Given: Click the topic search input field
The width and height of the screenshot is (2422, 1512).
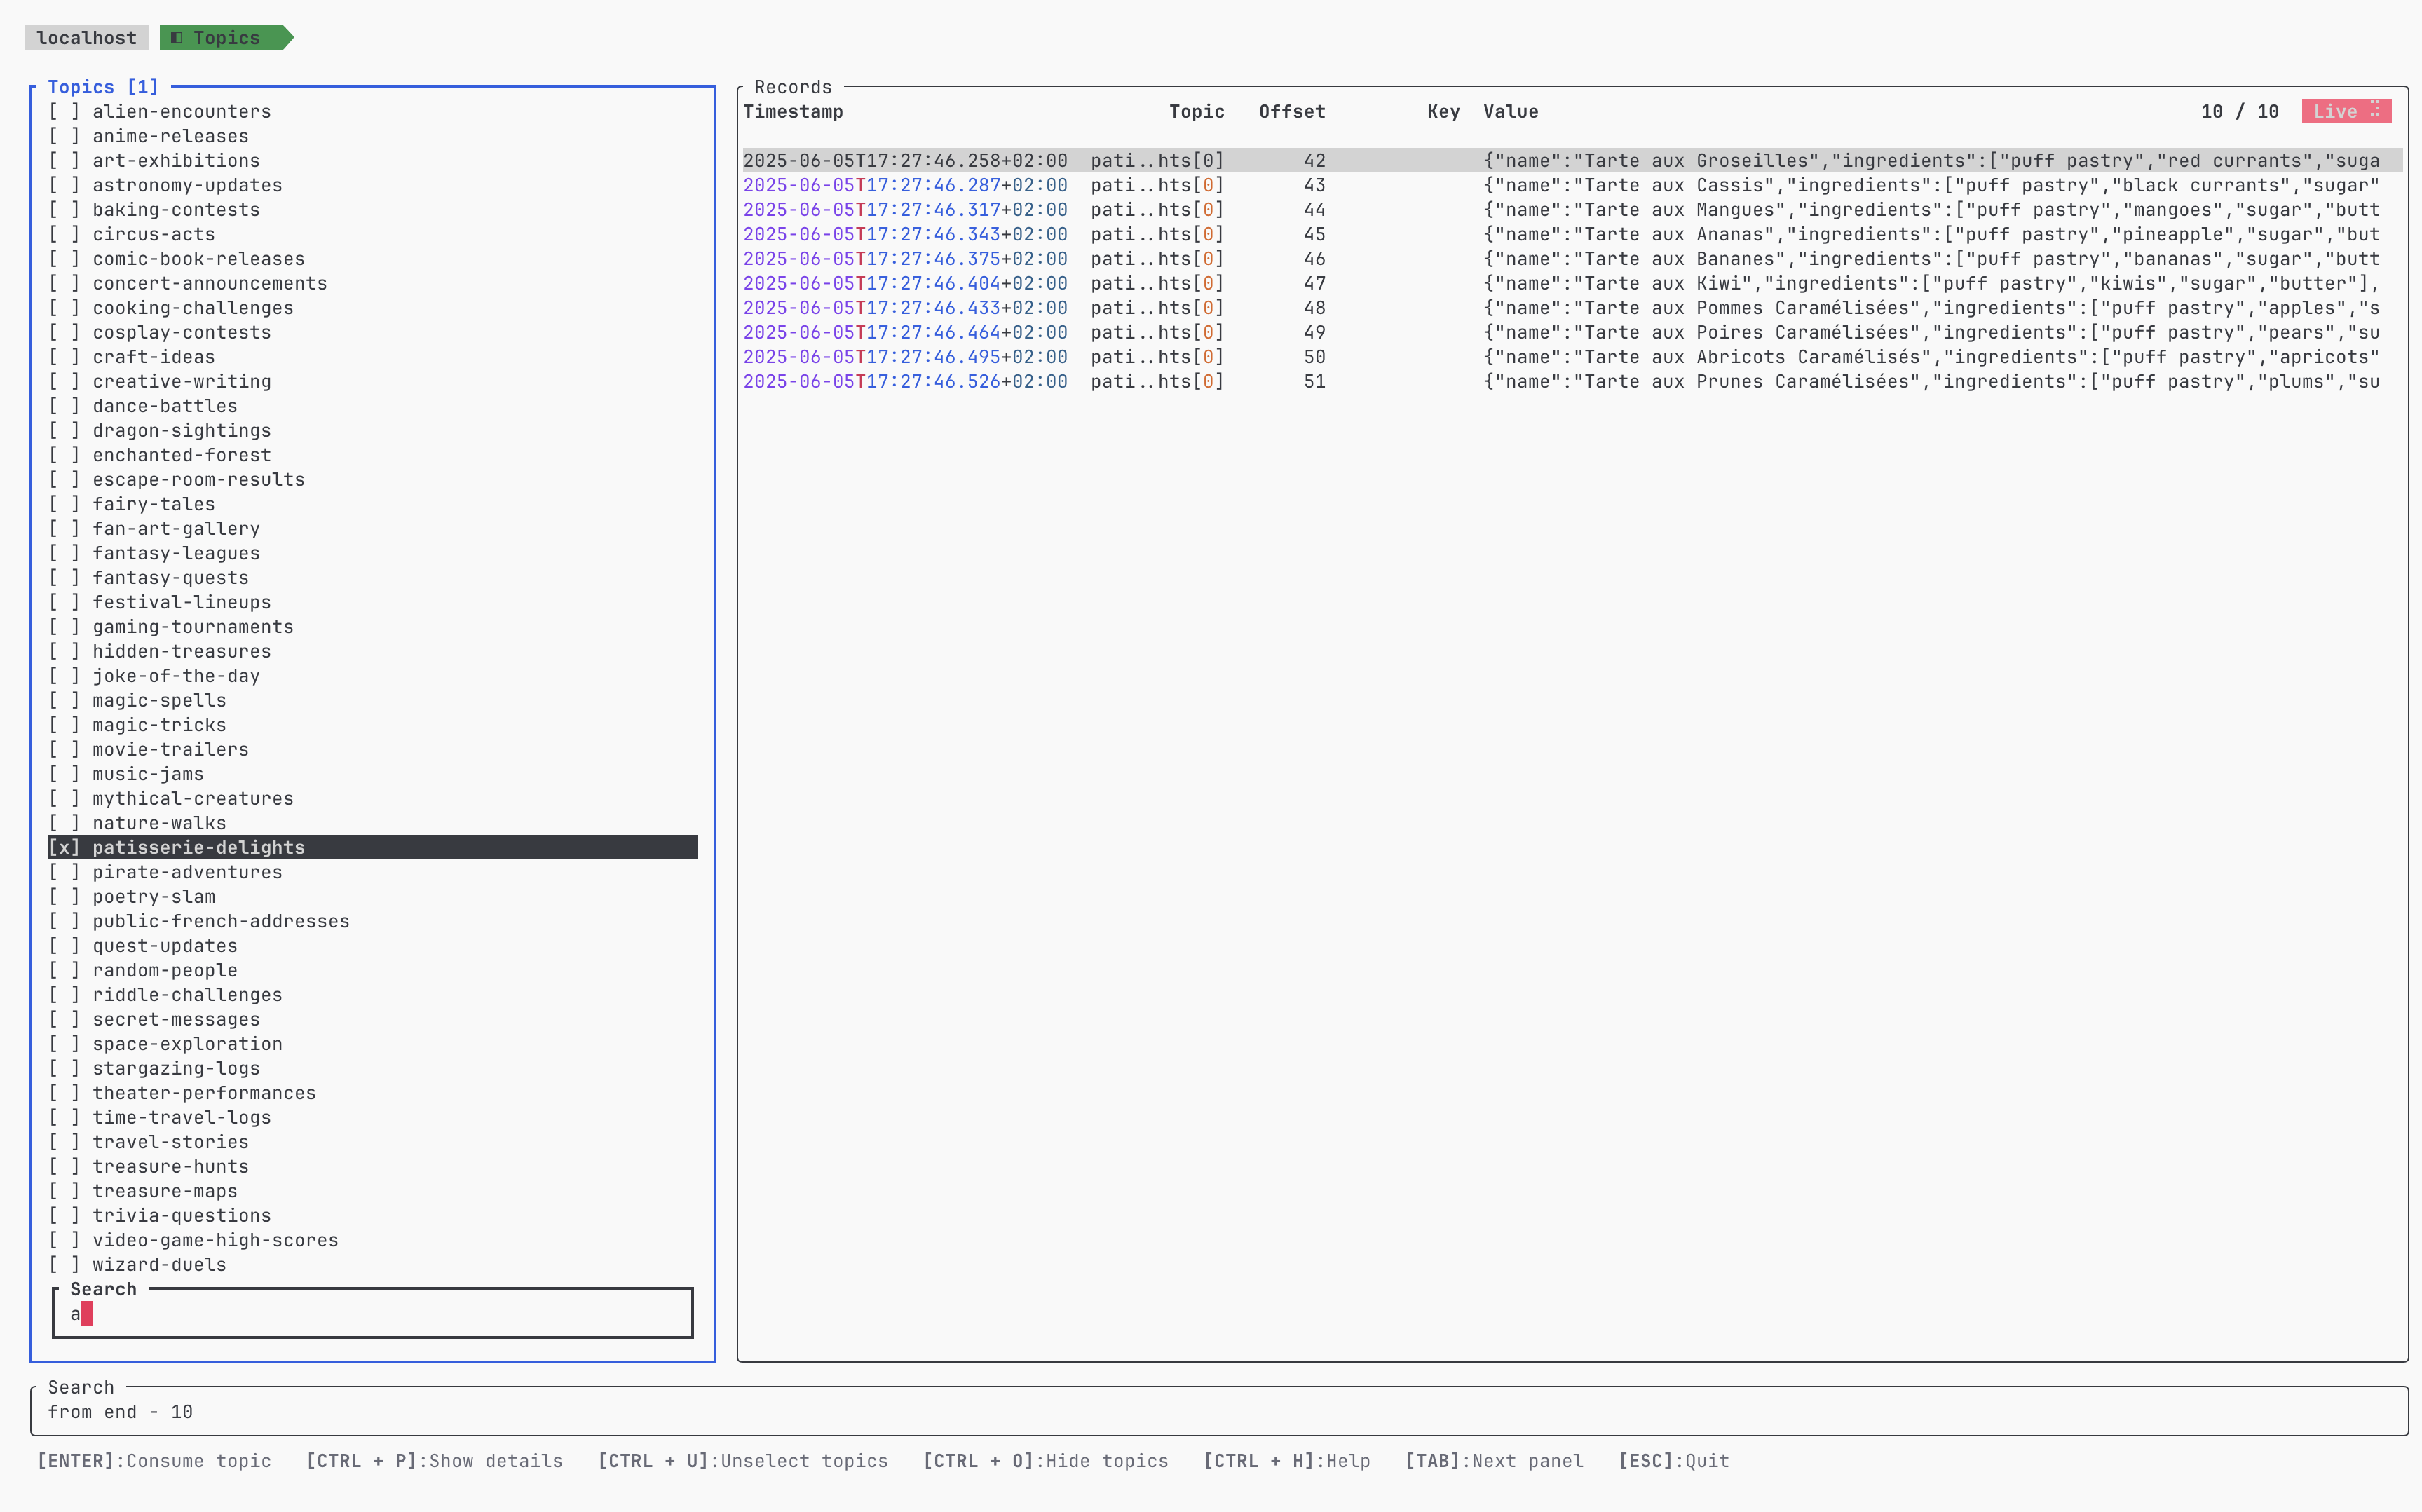Looking at the screenshot, I should click(x=372, y=1314).
